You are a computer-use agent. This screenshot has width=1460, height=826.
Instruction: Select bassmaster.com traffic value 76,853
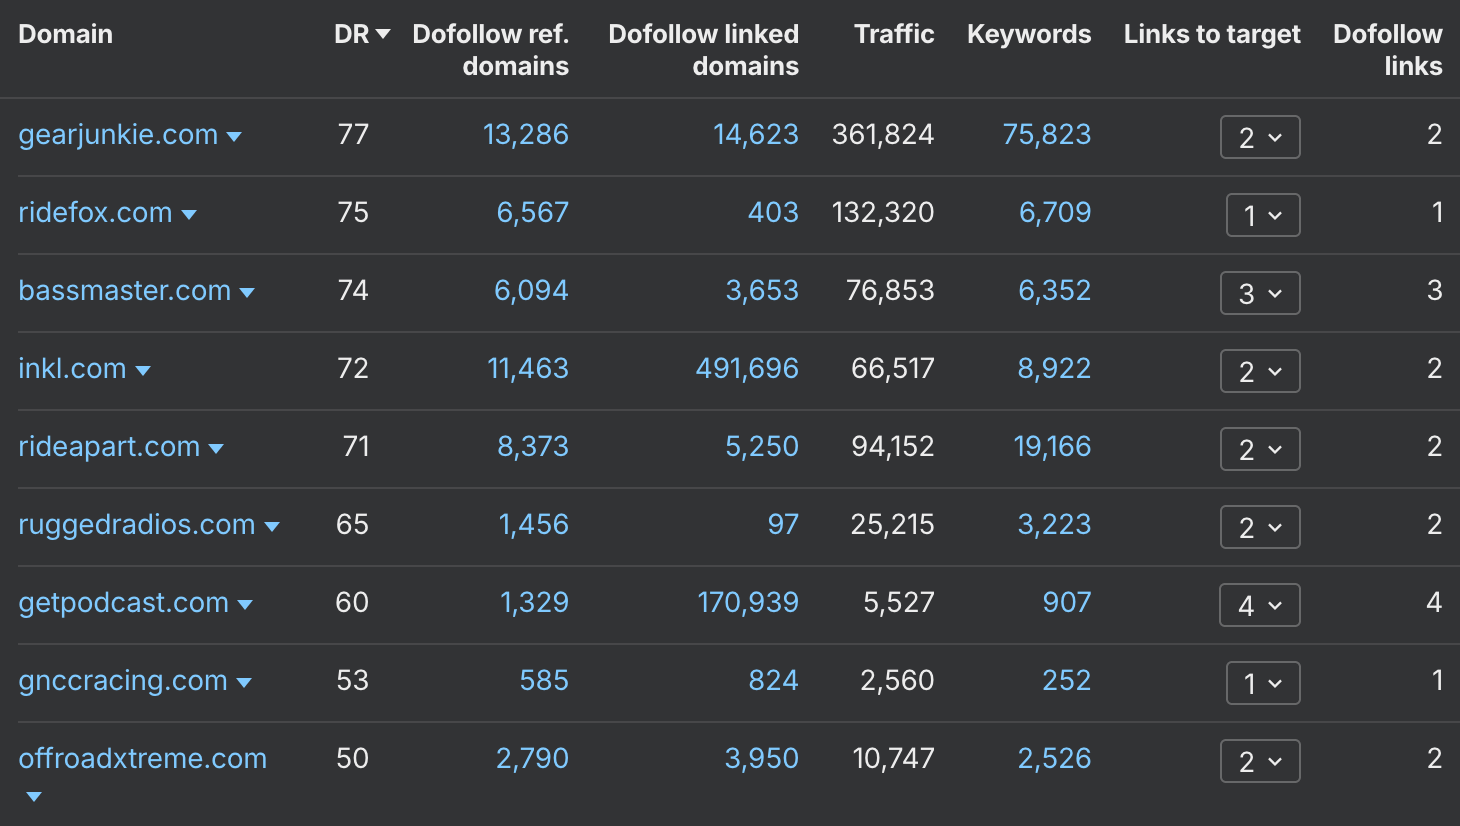890,291
